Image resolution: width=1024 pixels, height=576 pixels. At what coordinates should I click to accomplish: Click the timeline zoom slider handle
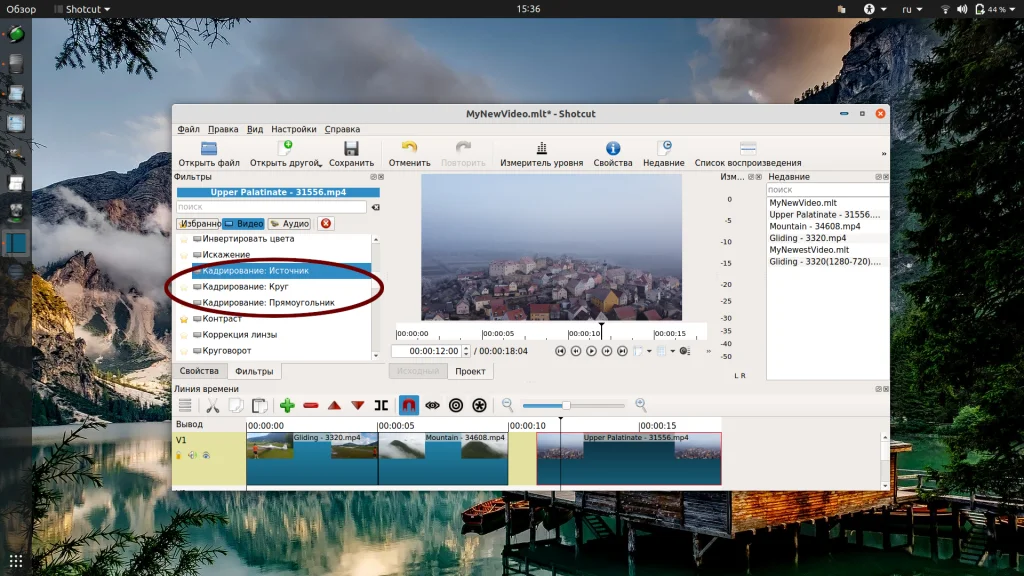coord(566,405)
